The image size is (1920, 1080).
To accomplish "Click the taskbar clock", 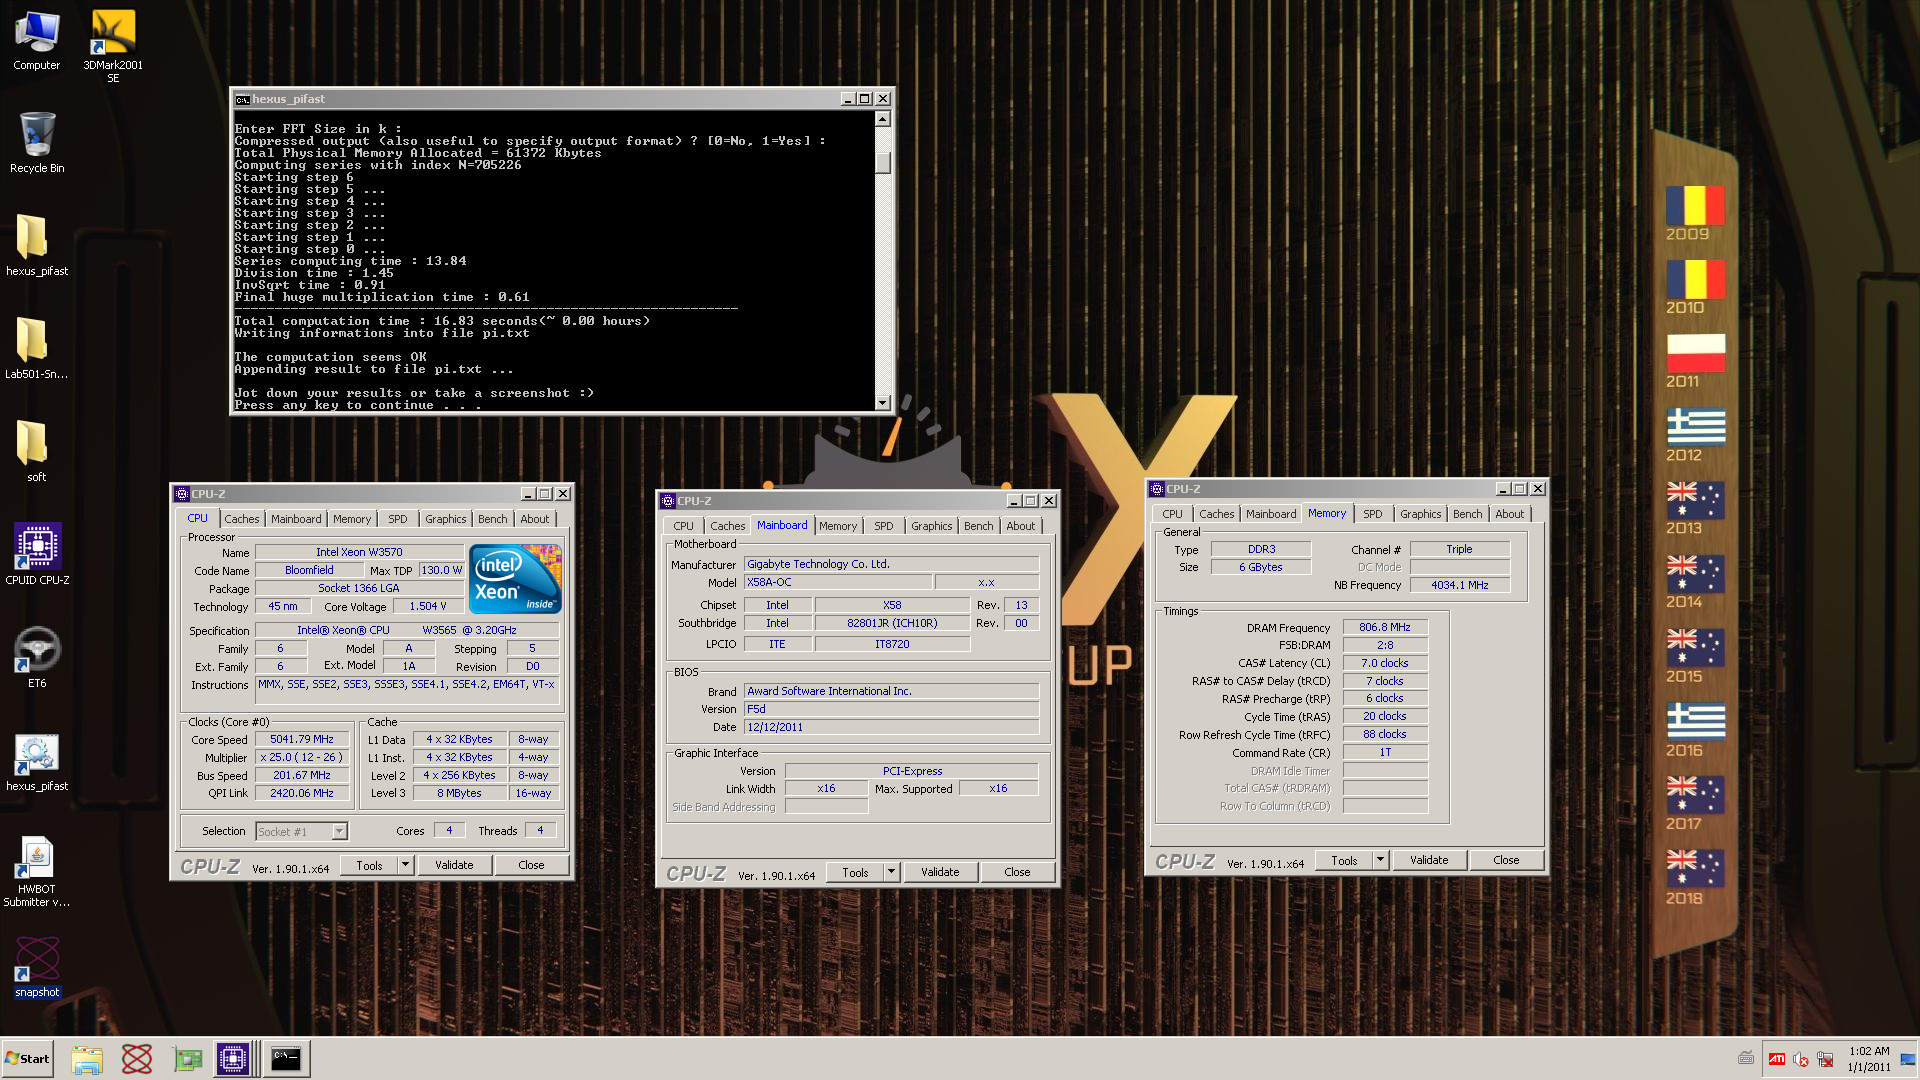I will pyautogui.click(x=1868, y=1059).
